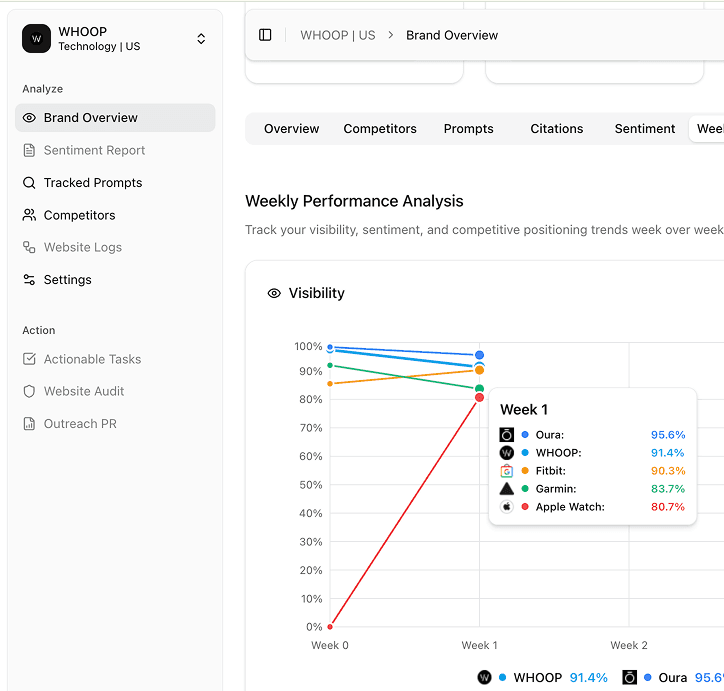The image size is (724, 691).
Task: Click the shield icon beside Website Audit
Action: tap(29, 391)
